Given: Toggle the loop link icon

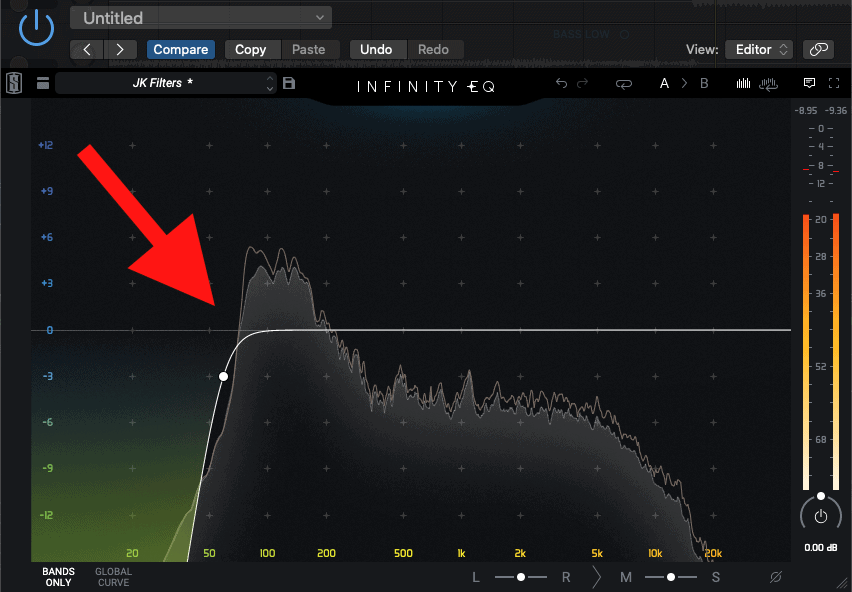Looking at the screenshot, I should (x=624, y=84).
